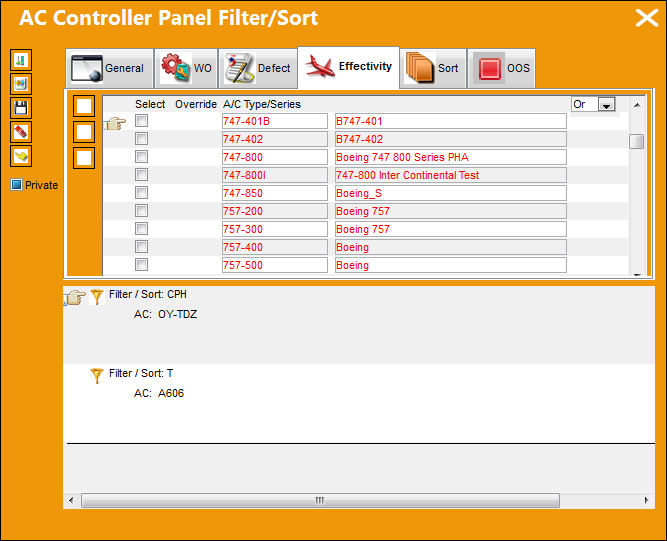This screenshot has width=667, height=541.
Task: Click the Boeing_S description field
Action: point(450,193)
